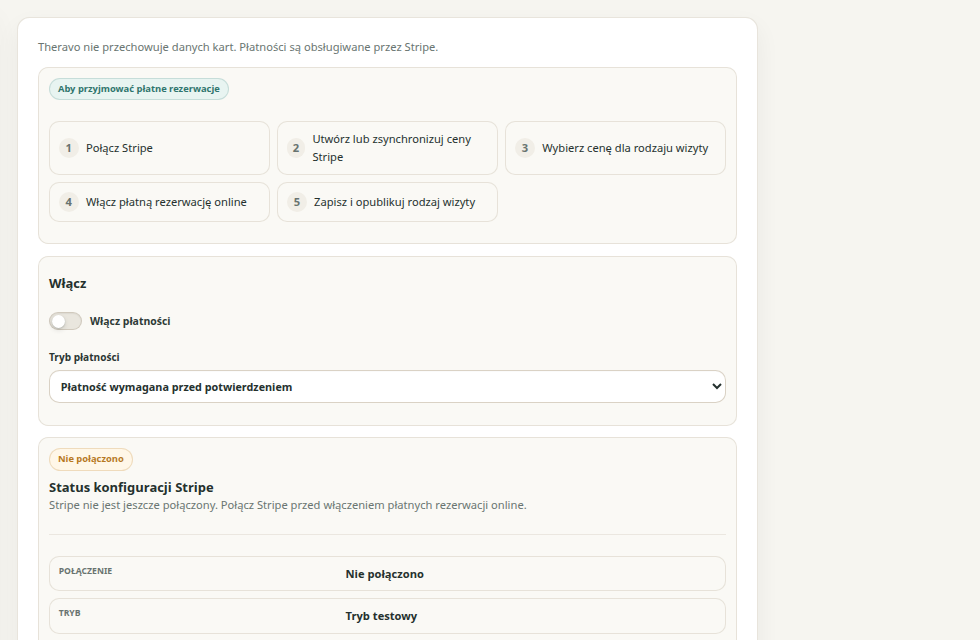The height and width of the screenshot is (640, 980).
Task: Click the "POŁĄCZENIE" row label
Action: [86, 571]
